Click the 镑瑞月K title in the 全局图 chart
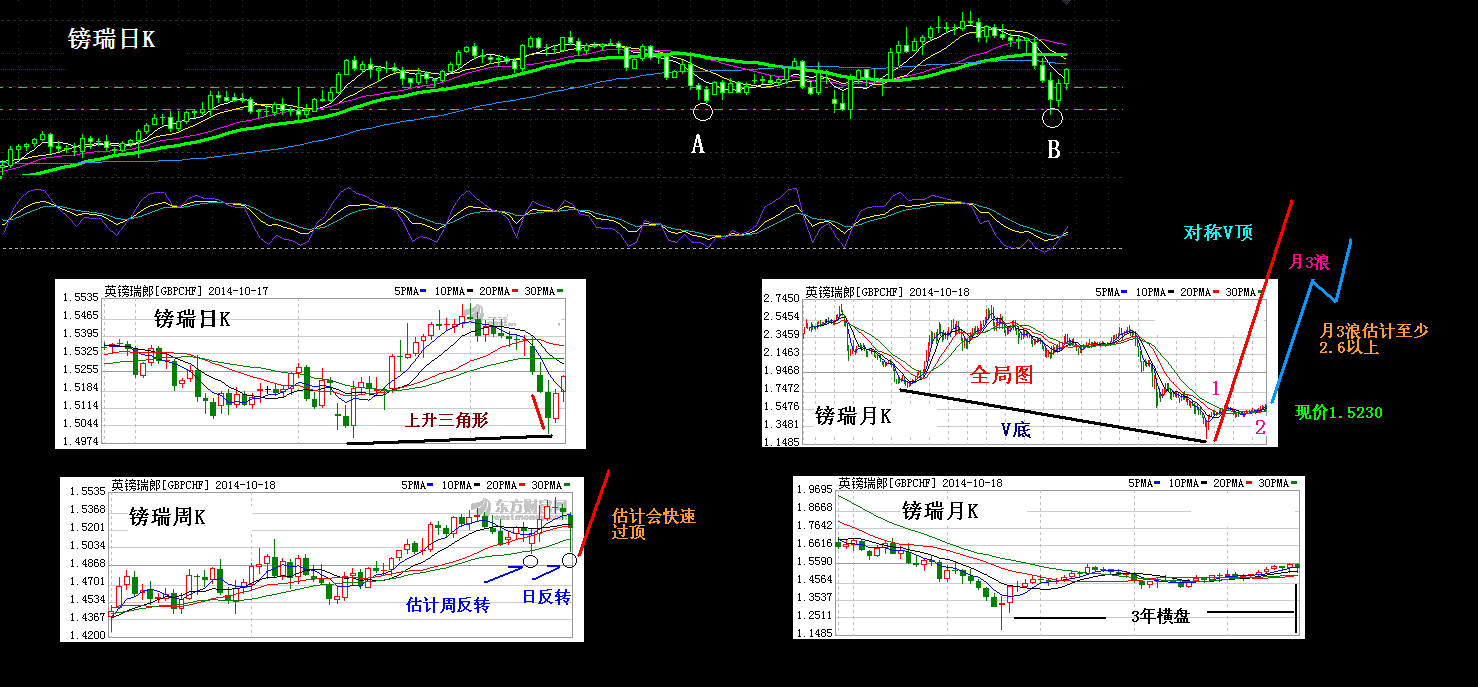The image size is (1478, 687). (854, 415)
